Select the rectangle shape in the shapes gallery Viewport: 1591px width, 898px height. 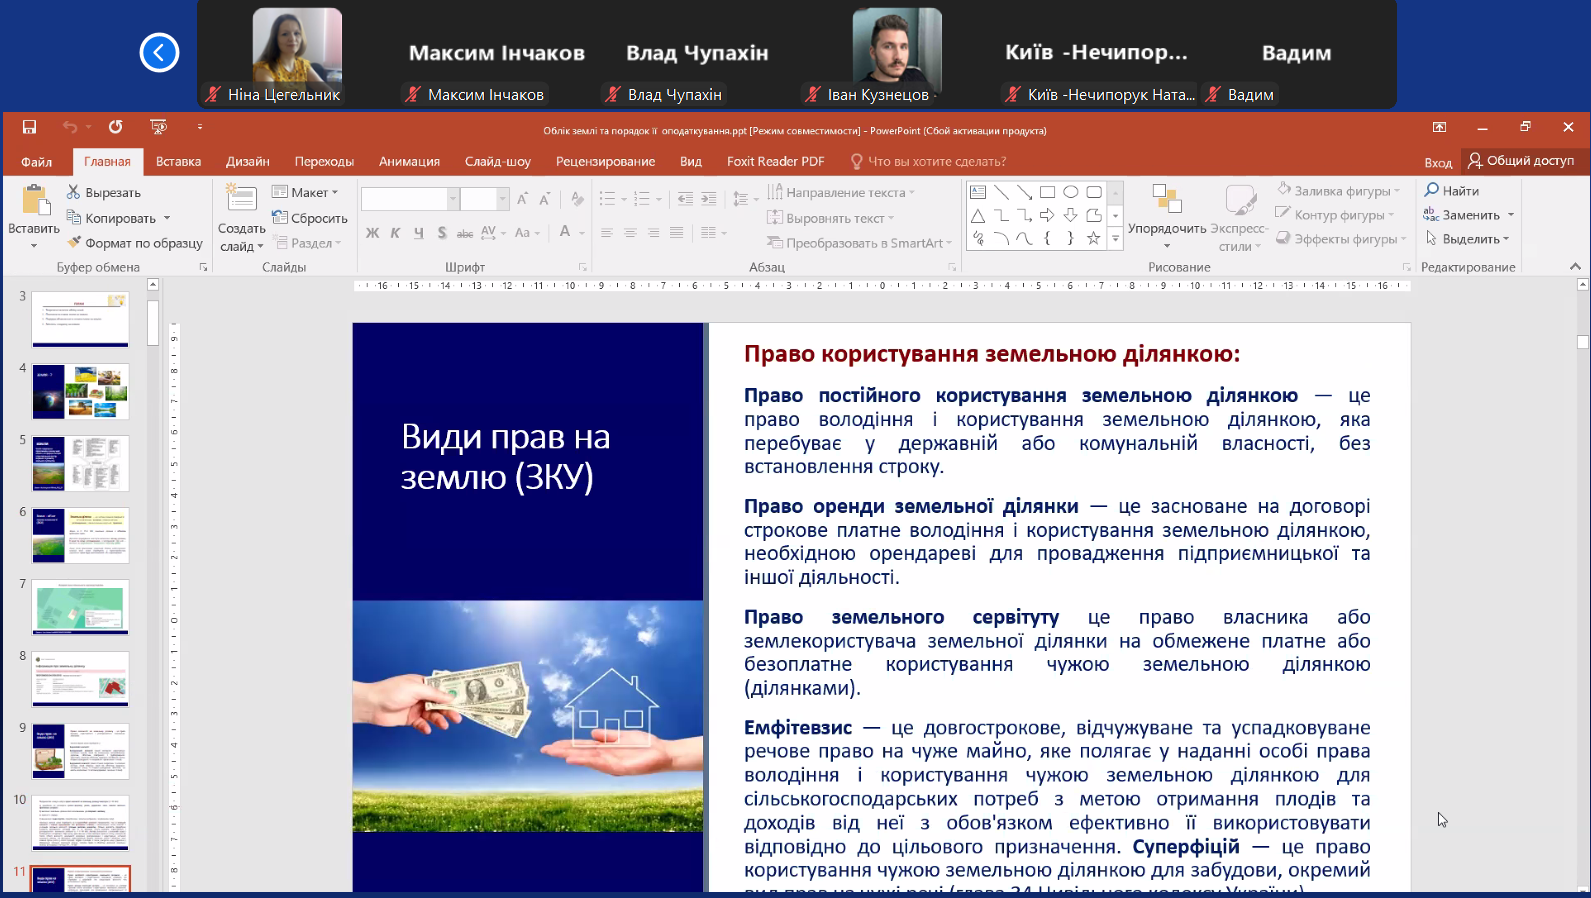click(1047, 192)
